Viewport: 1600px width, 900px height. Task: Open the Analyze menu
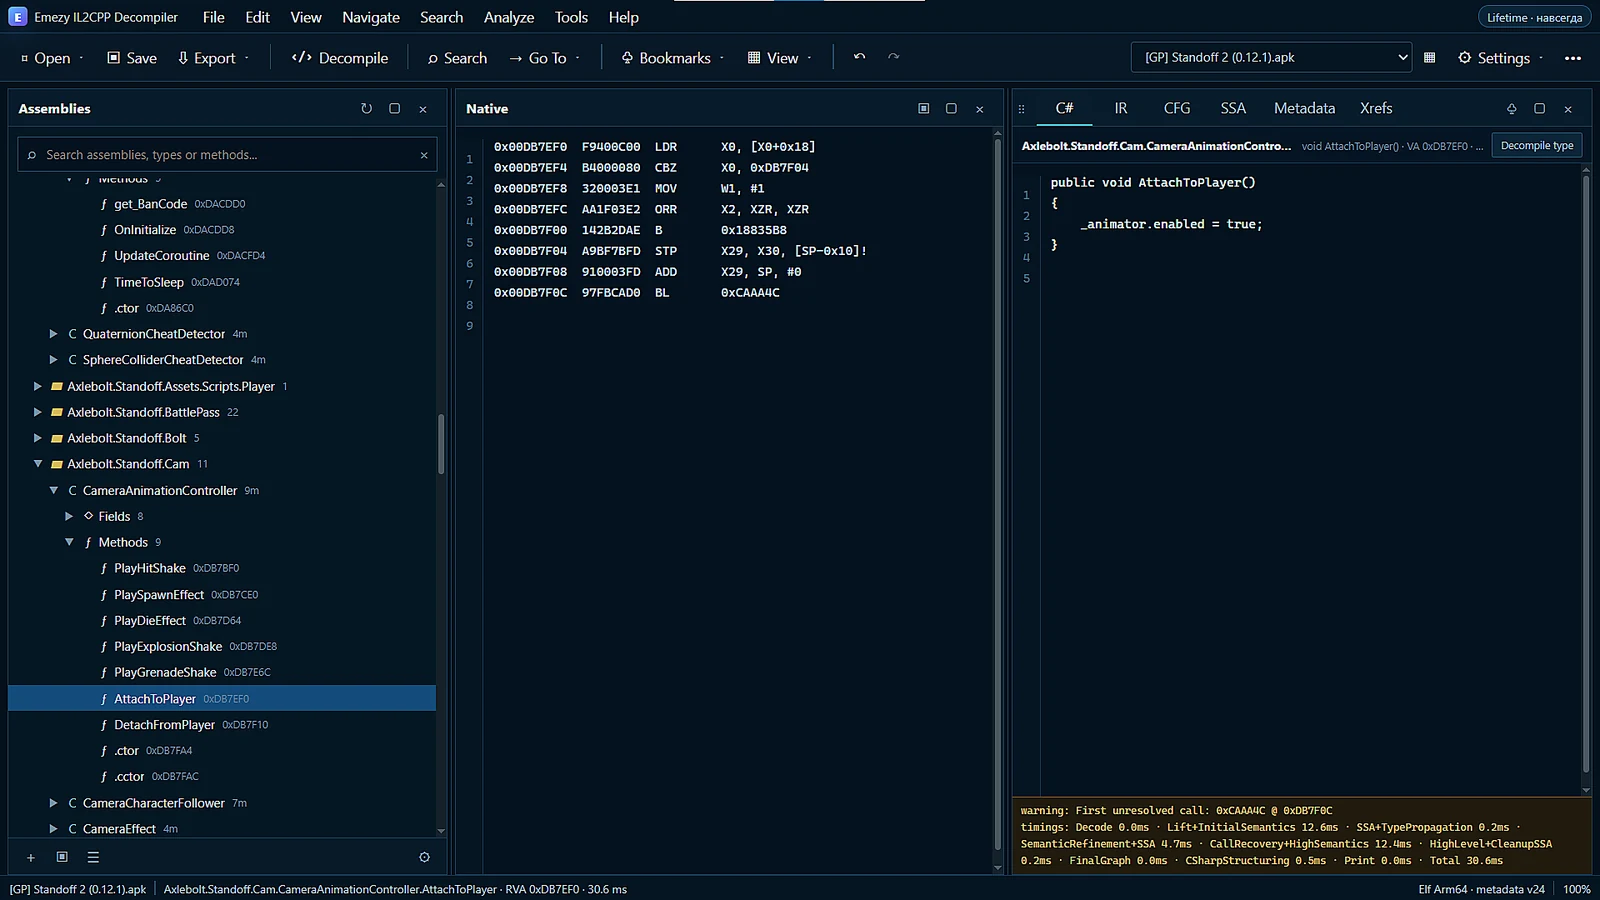tap(509, 17)
